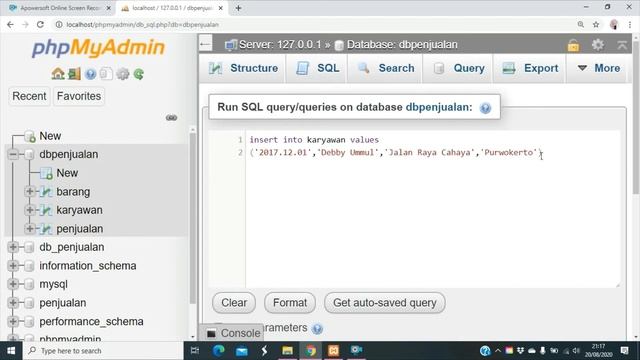Reload the browser page
640x360 pixels.
(40, 24)
